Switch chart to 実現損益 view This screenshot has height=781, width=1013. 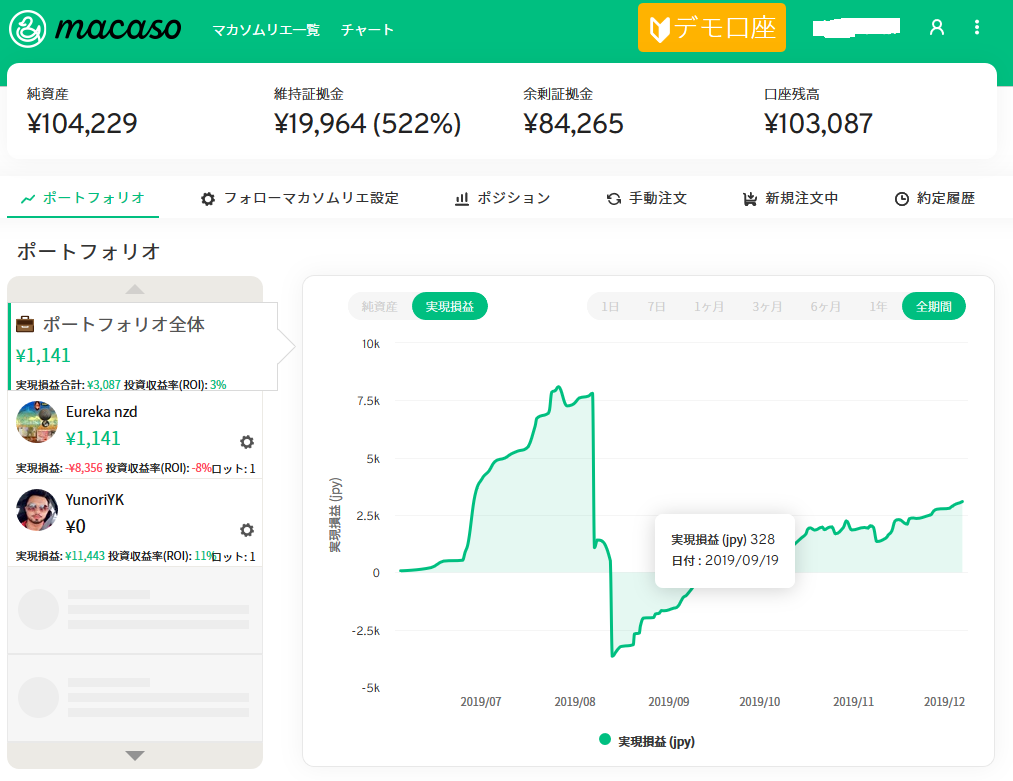click(449, 307)
